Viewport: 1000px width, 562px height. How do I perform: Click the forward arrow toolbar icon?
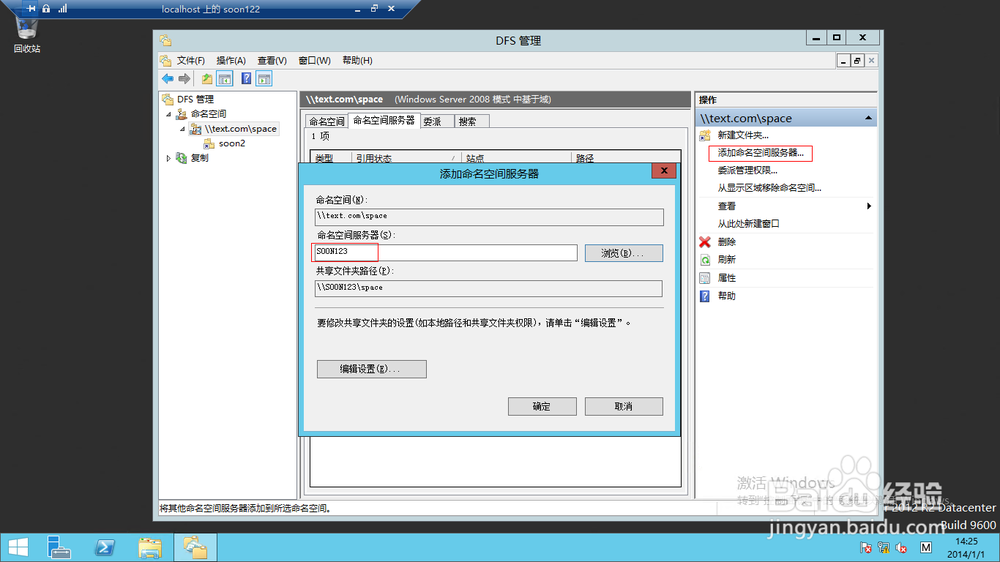[184, 78]
